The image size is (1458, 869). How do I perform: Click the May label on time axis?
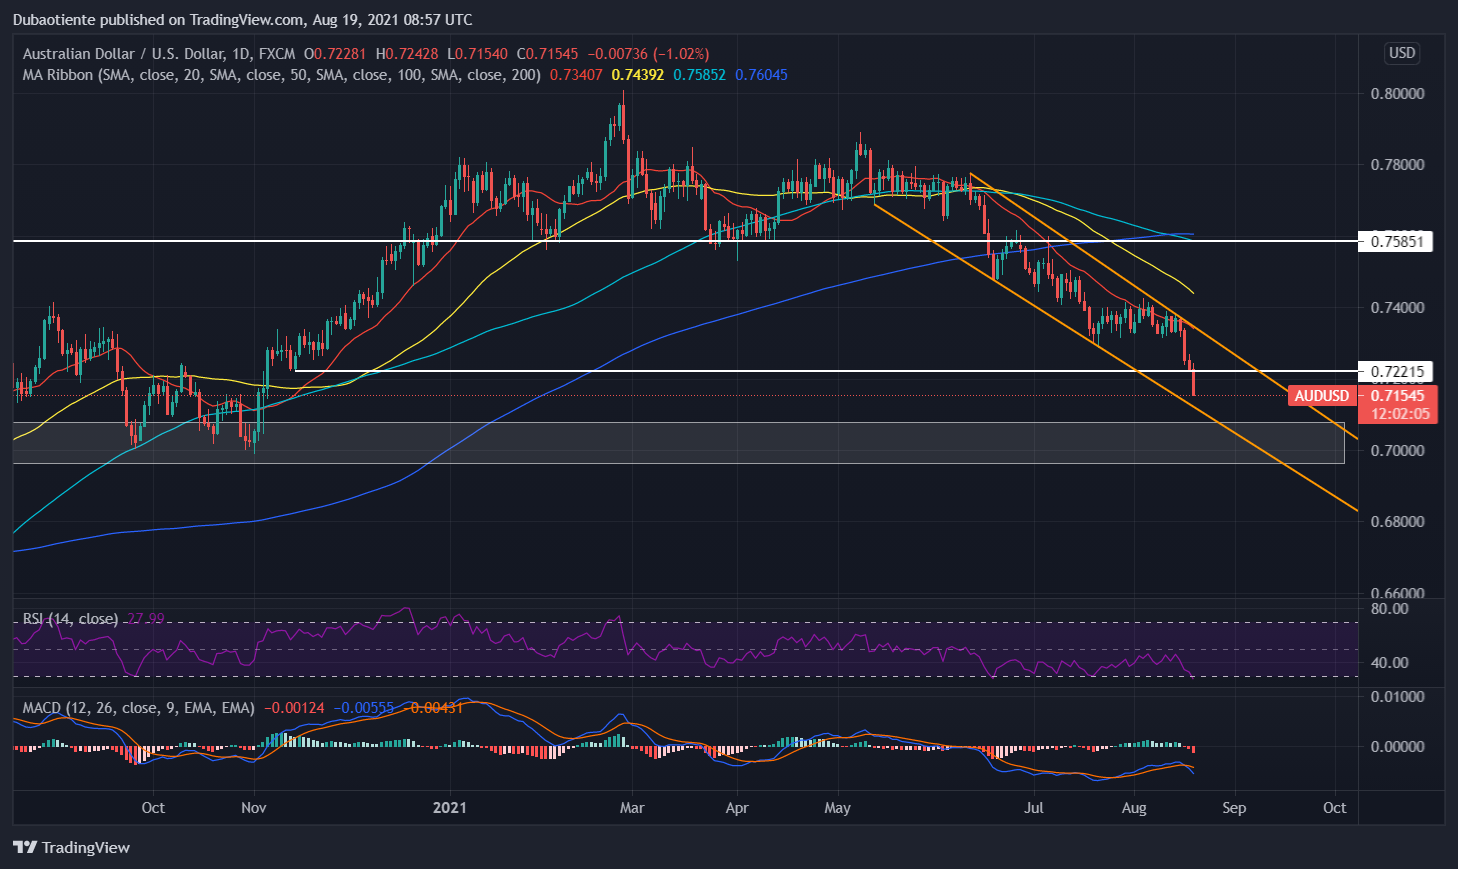837,808
